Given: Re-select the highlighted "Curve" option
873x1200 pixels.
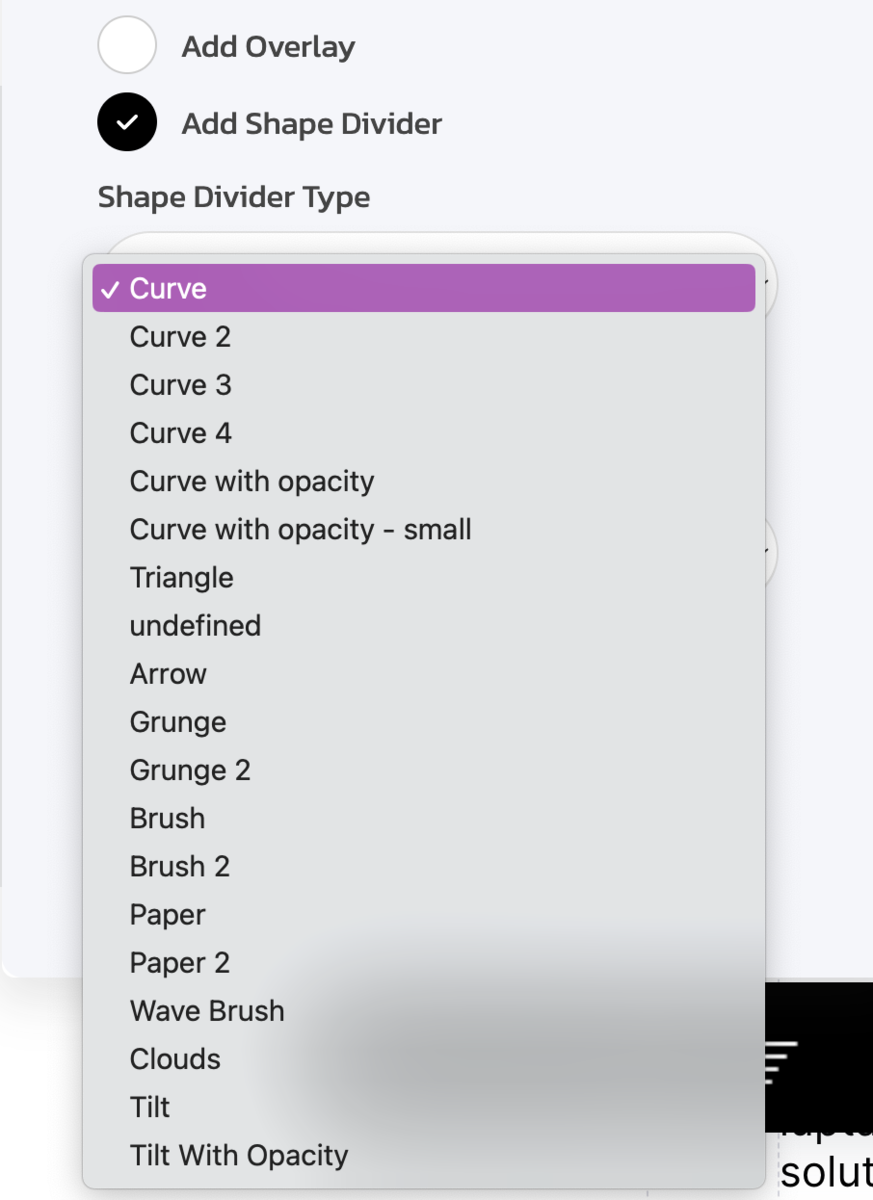Looking at the screenshot, I should click(x=166, y=287).
